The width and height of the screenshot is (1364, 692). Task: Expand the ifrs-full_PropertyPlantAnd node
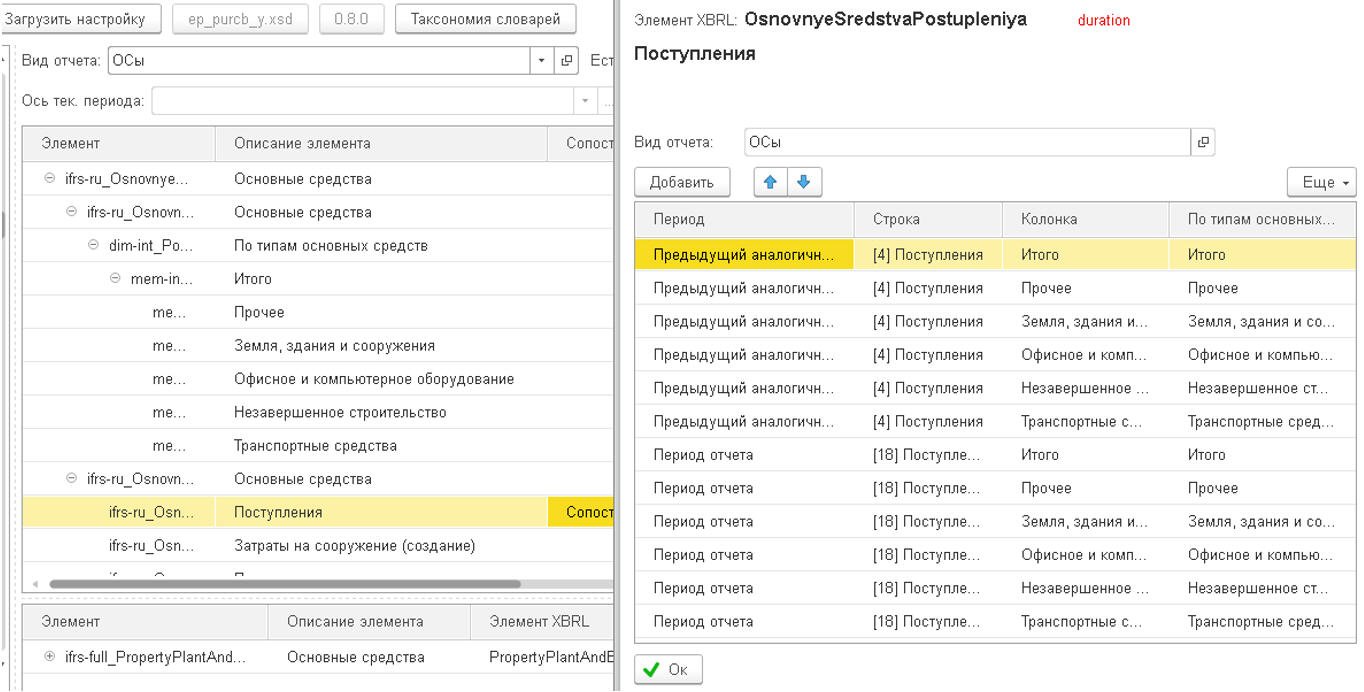[x=50, y=657]
